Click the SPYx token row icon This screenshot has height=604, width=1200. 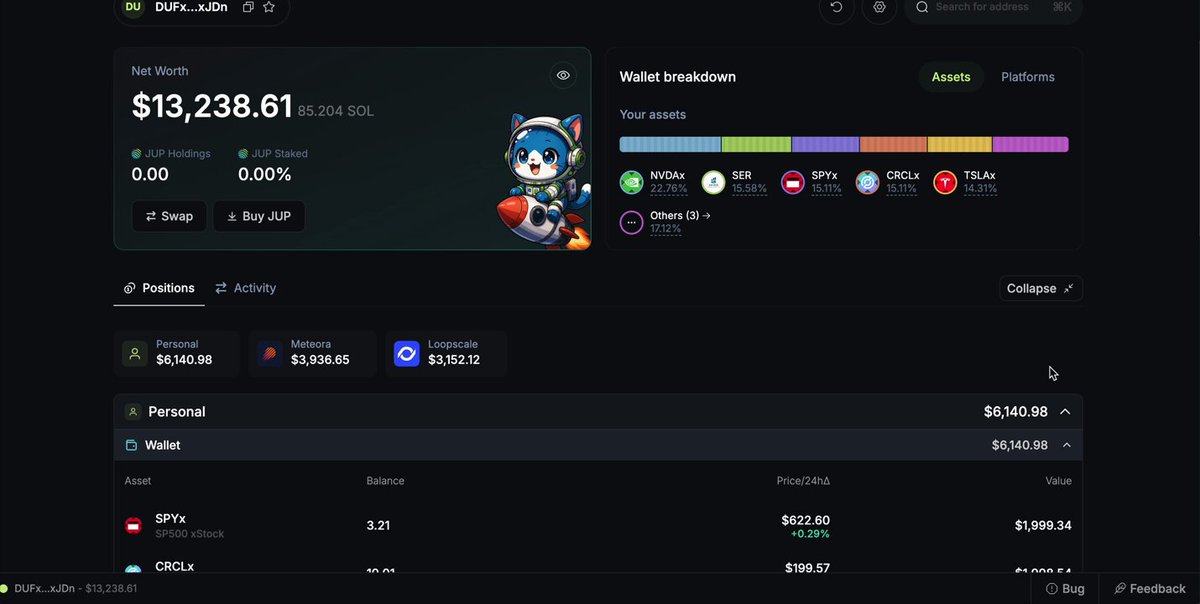tap(133, 525)
